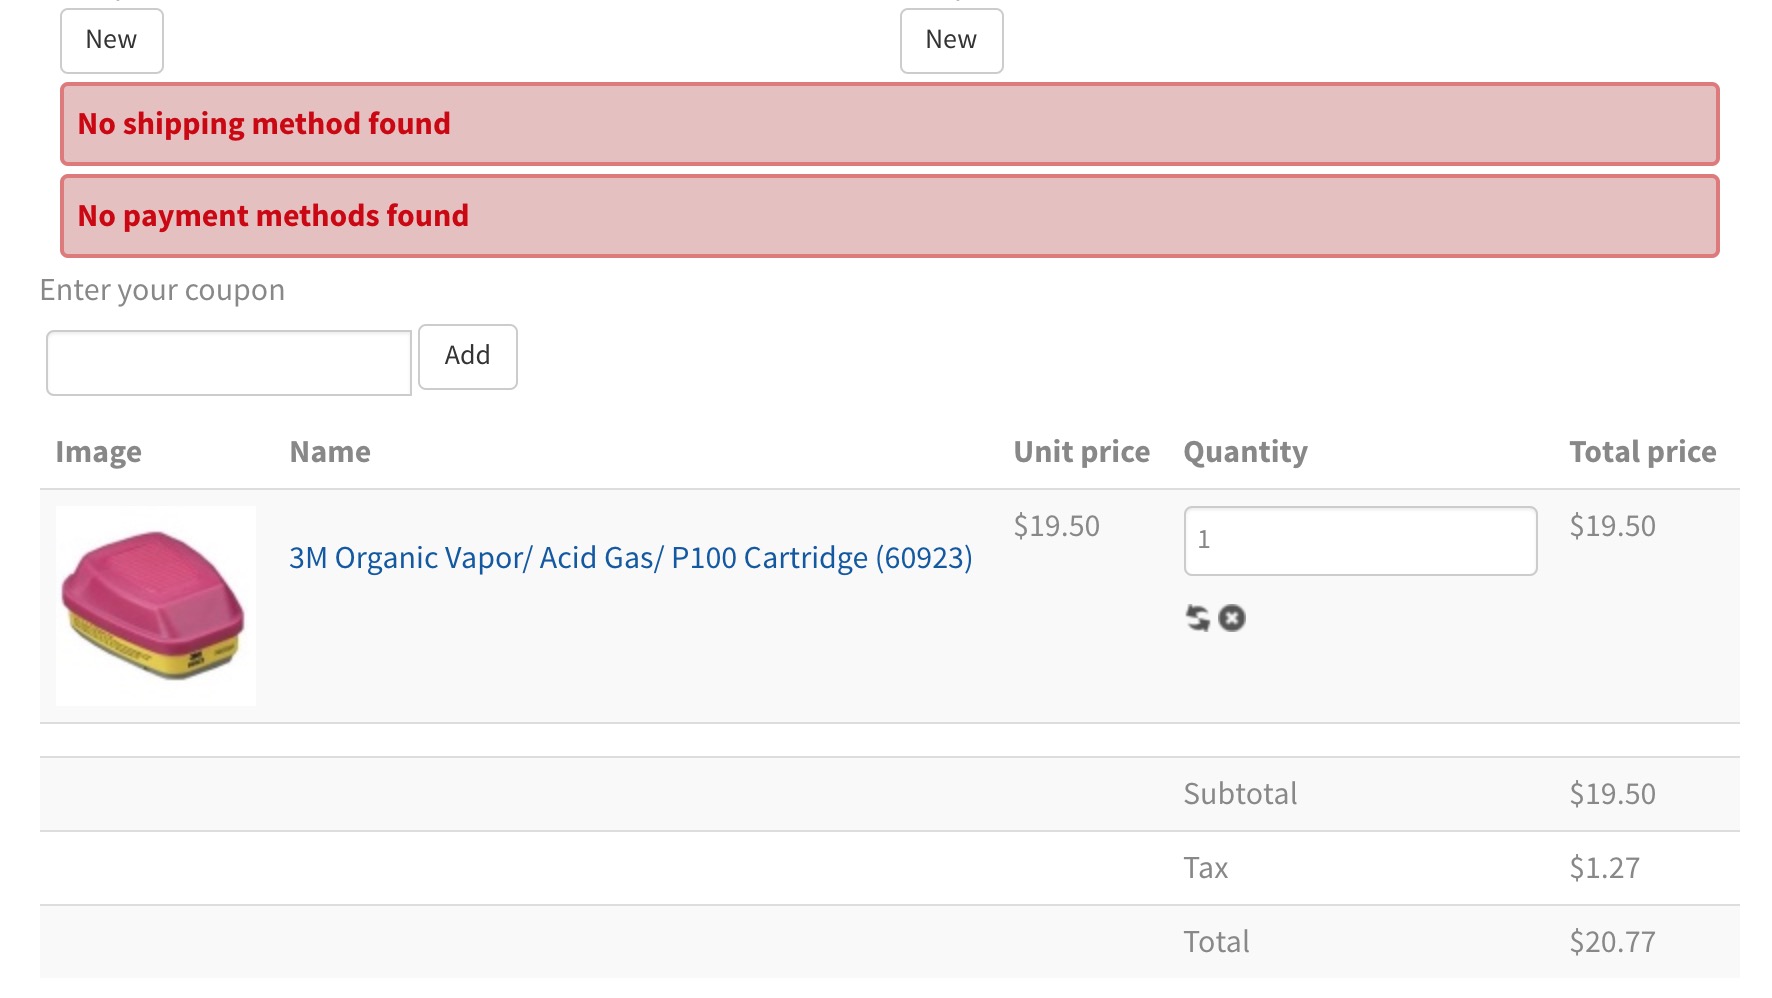Click the Name column header
1772x998 pixels.
pos(330,452)
